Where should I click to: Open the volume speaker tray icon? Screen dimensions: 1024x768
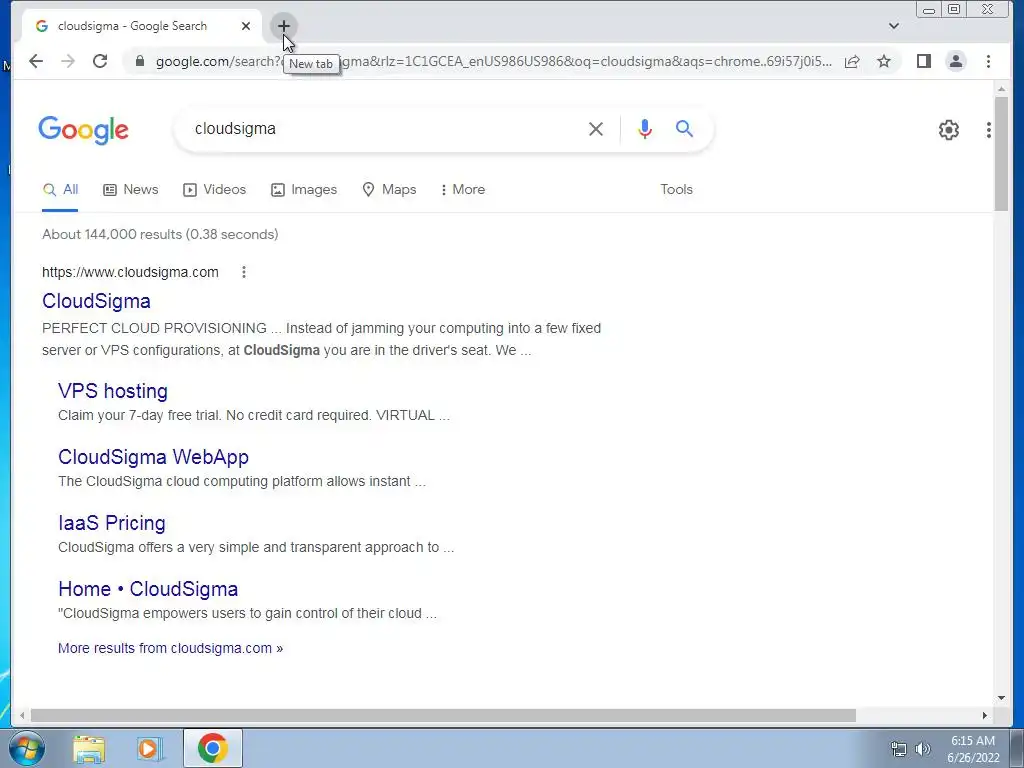[x=923, y=749]
